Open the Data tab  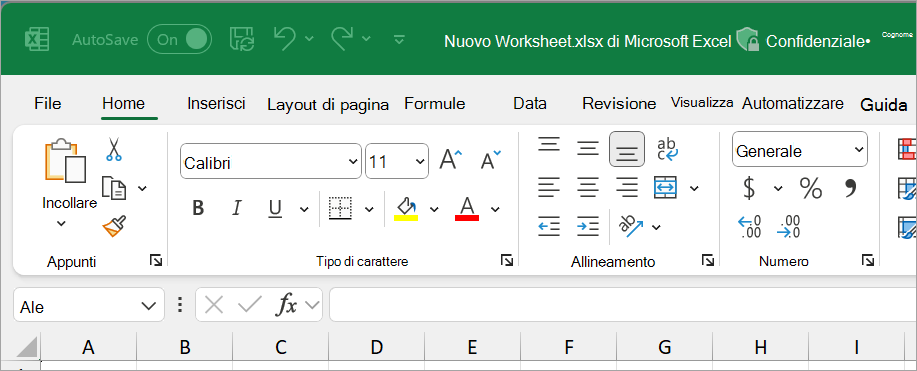pos(530,104)
